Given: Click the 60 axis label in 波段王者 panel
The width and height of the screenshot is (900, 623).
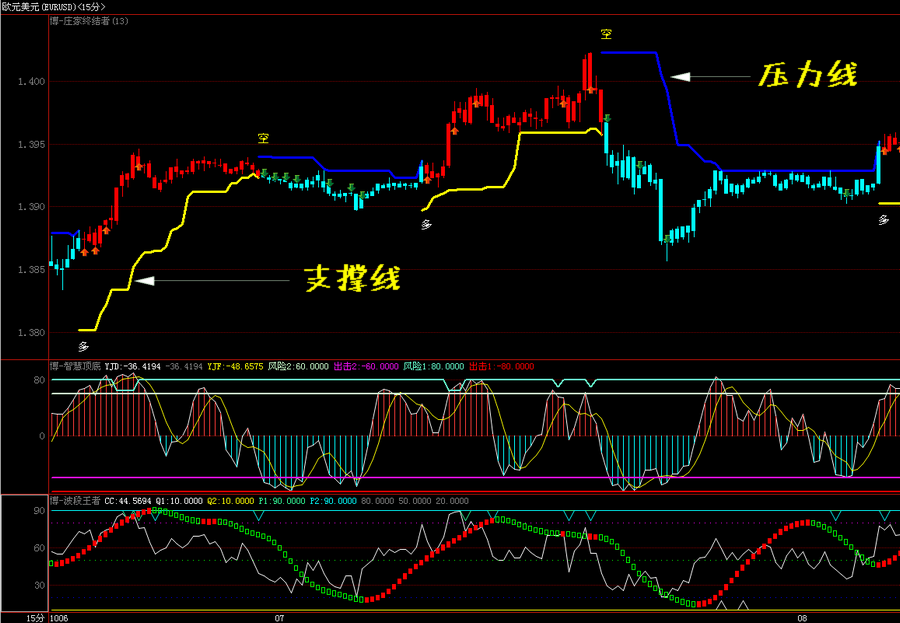Looking at the screenshot, I should (39, 548).
